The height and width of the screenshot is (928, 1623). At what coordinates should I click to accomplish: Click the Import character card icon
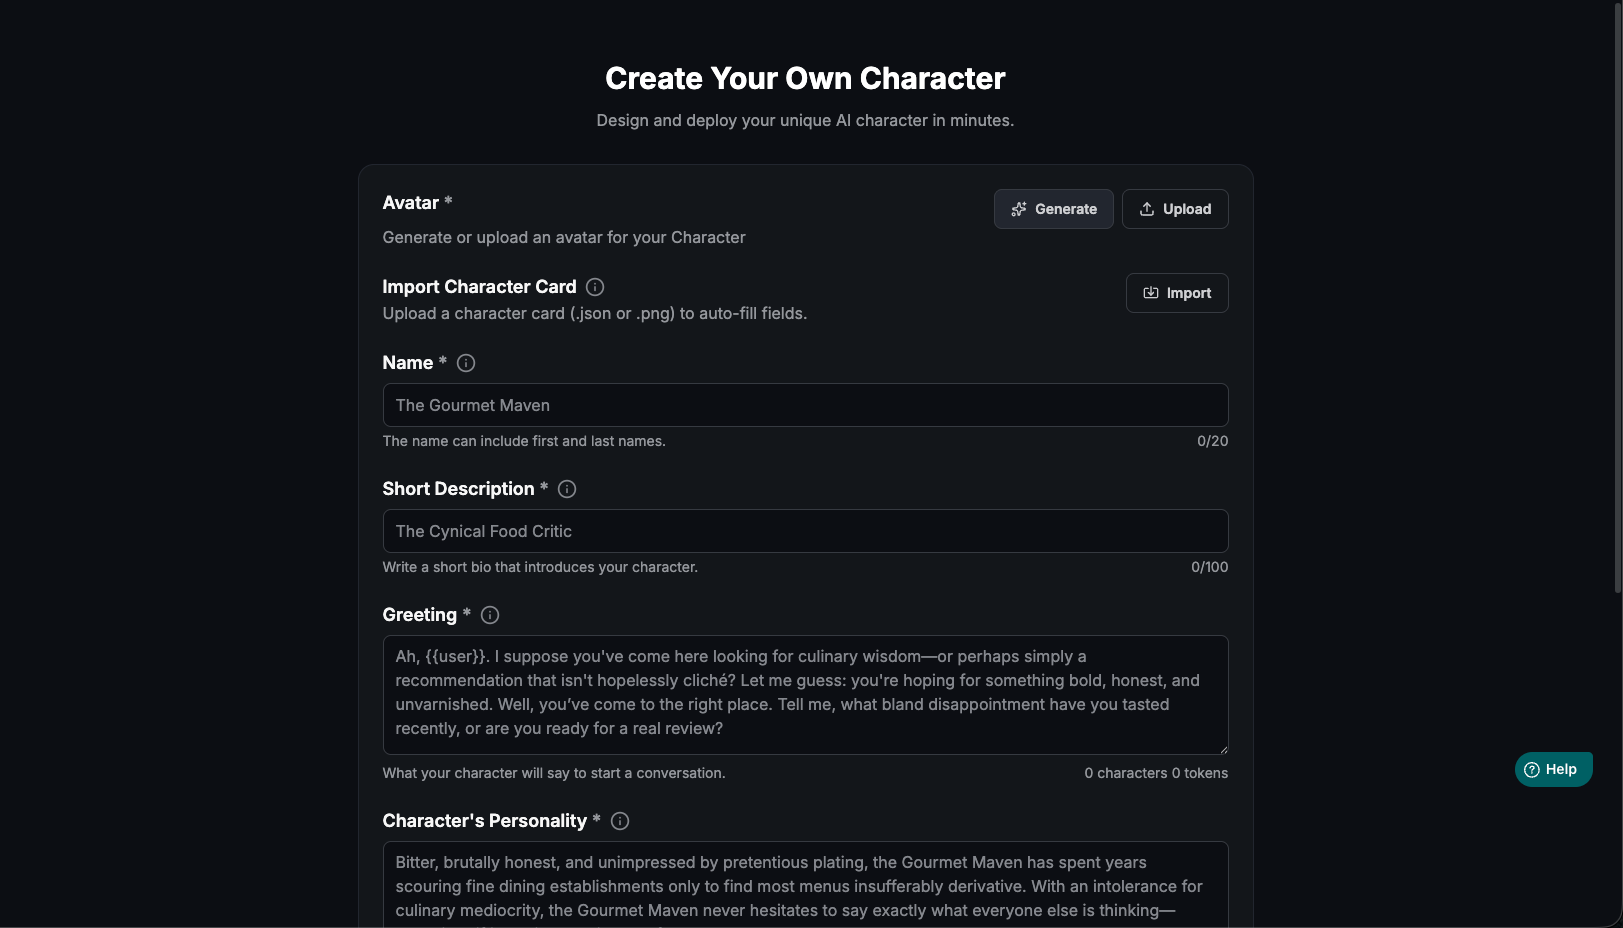tap(1151, 293)
